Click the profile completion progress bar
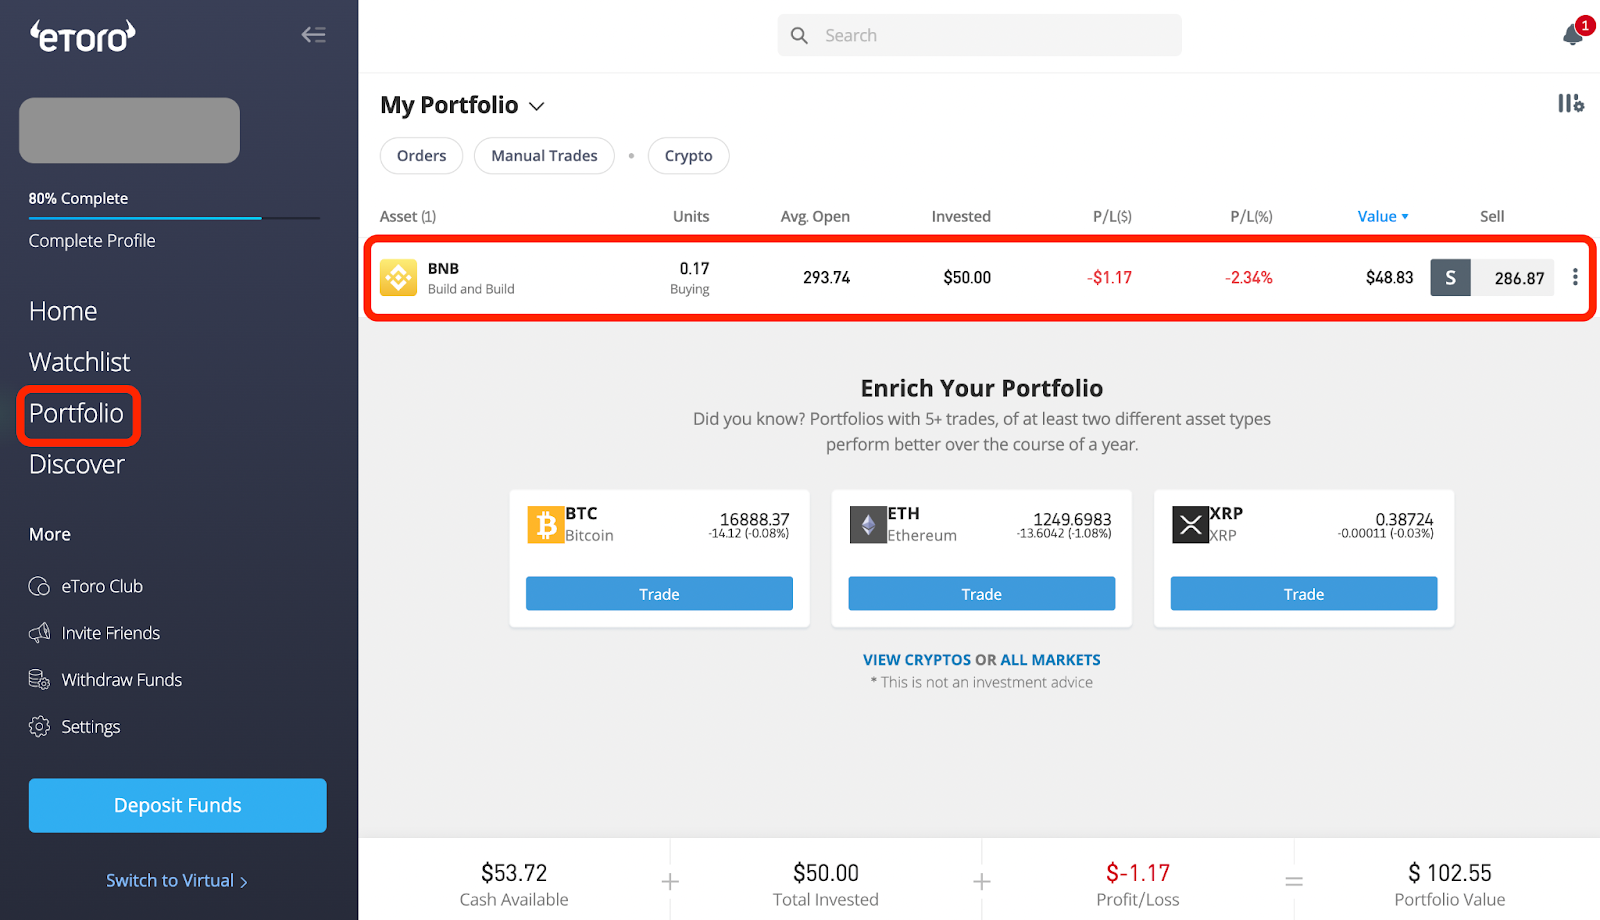 pos(174,218)
